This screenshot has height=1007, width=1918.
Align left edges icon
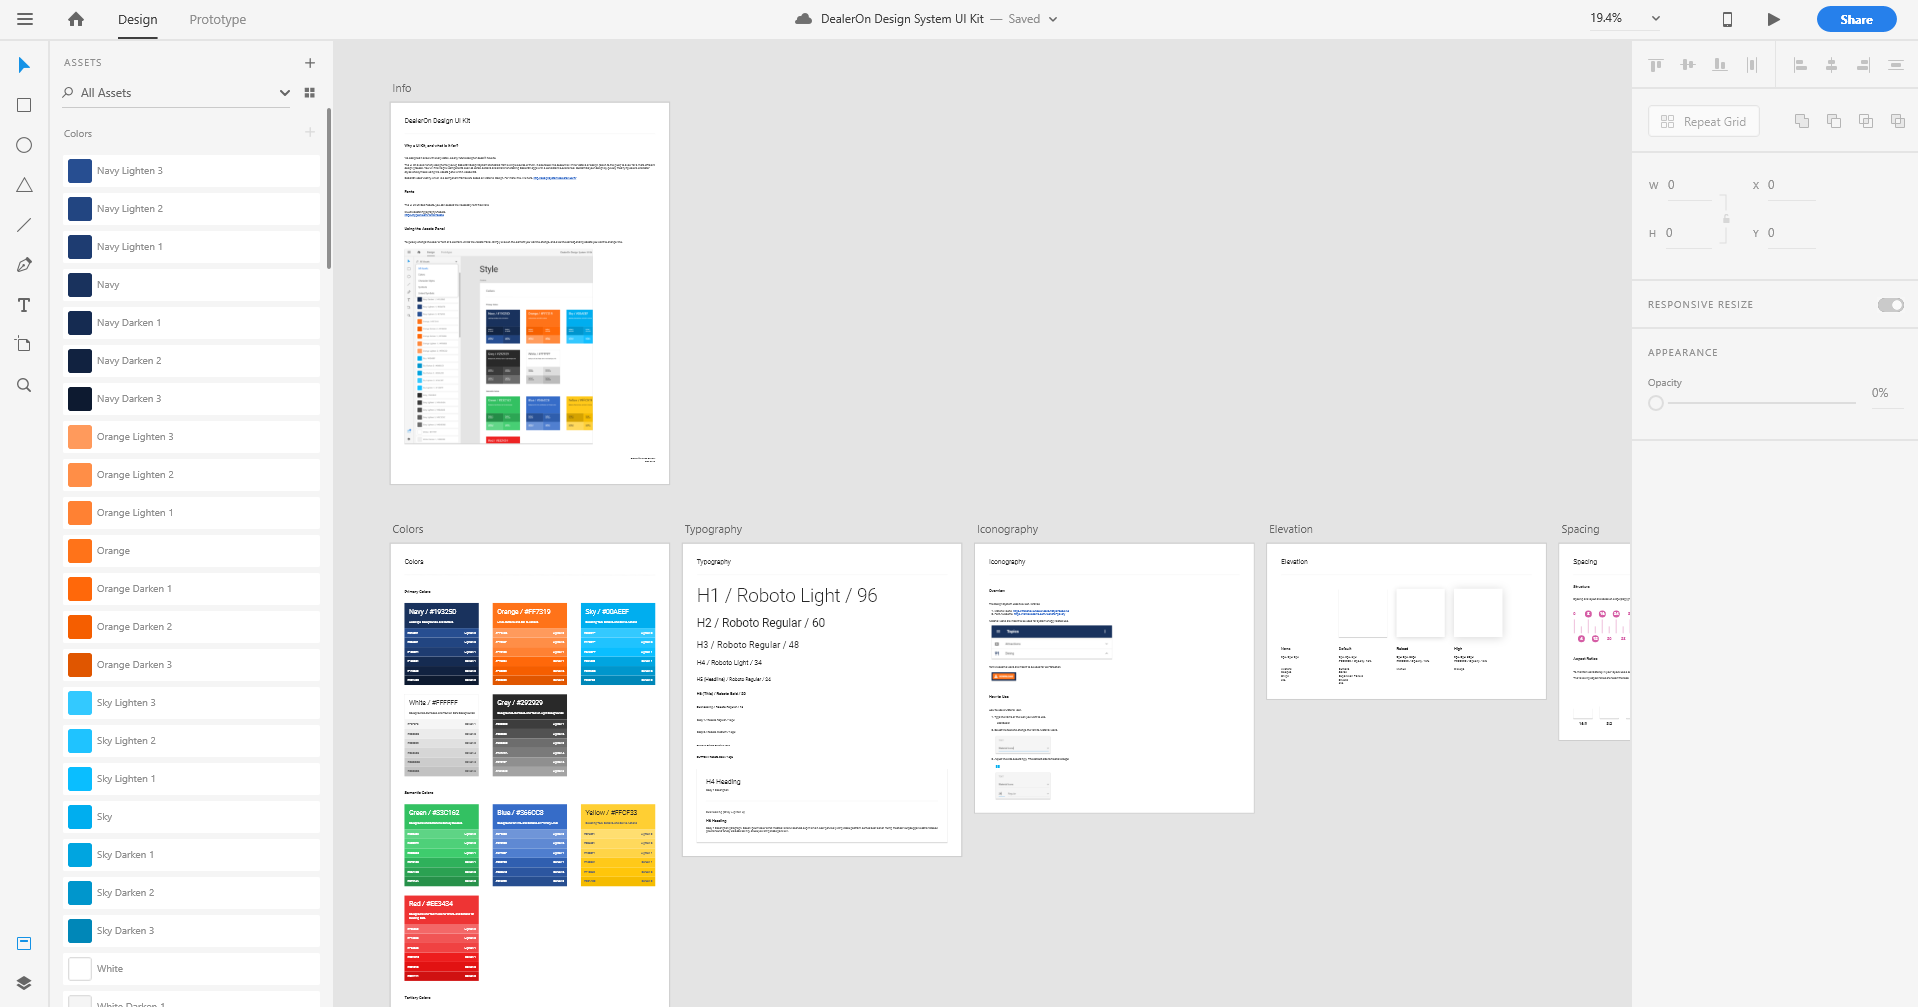[x=1800, y=65]
